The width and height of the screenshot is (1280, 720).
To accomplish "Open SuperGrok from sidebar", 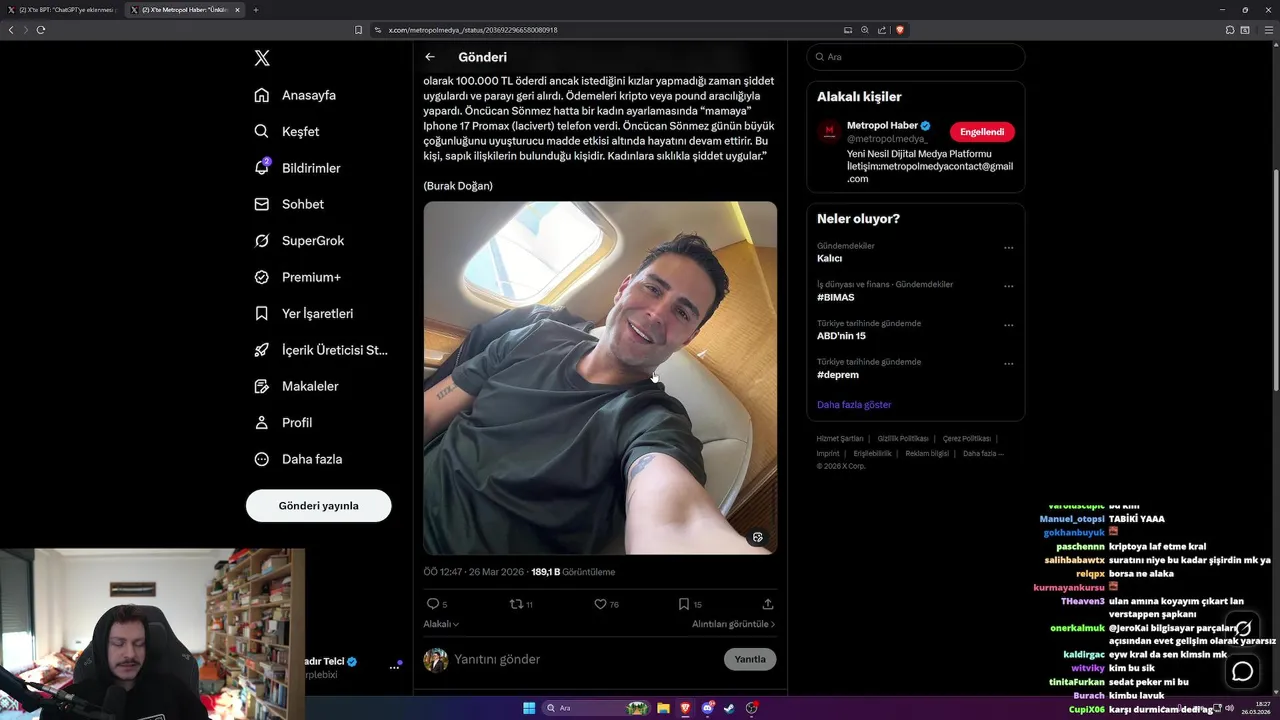I will (x=299, y=241).
